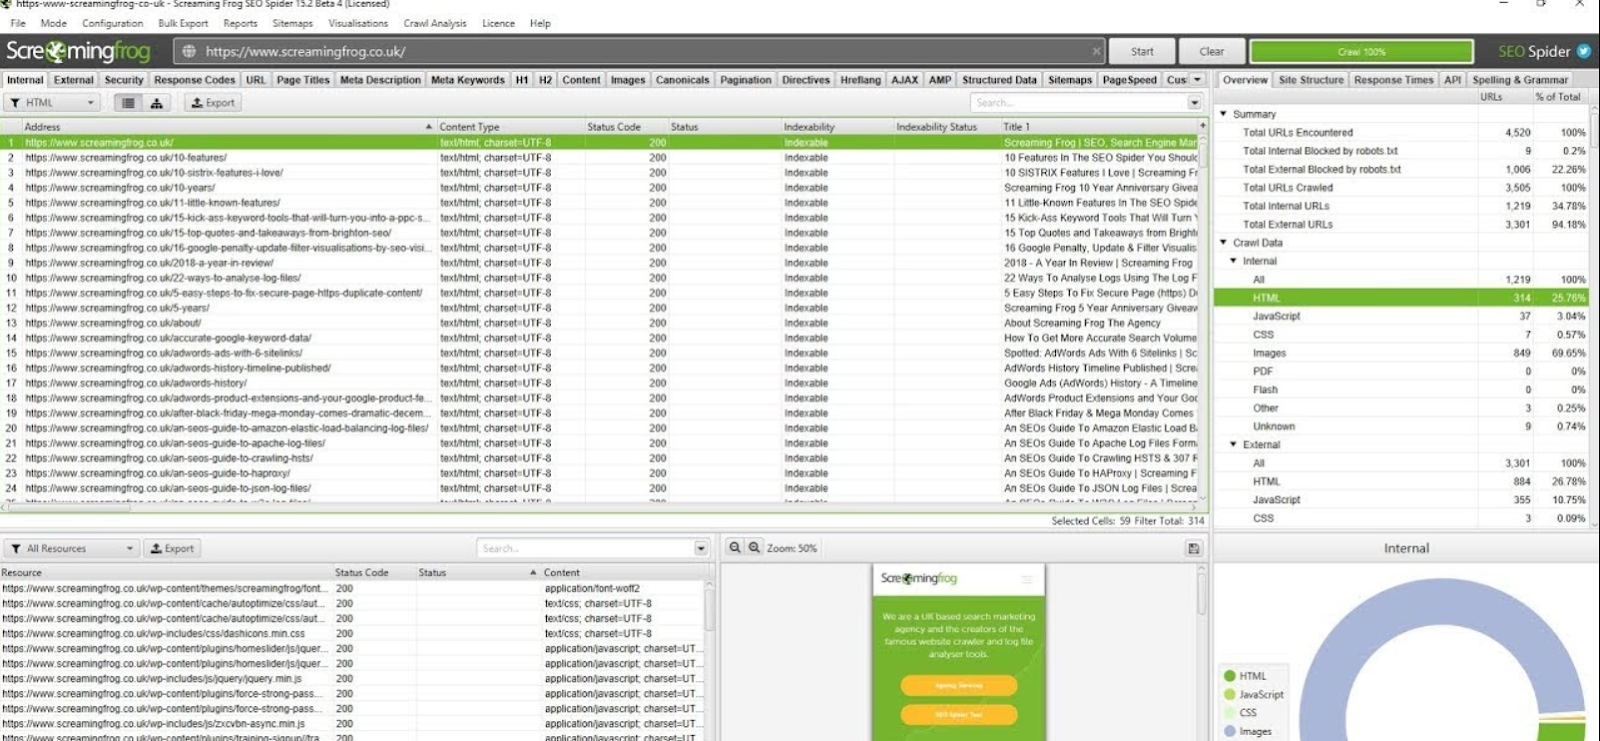Select the about URL row

[600, 323]
